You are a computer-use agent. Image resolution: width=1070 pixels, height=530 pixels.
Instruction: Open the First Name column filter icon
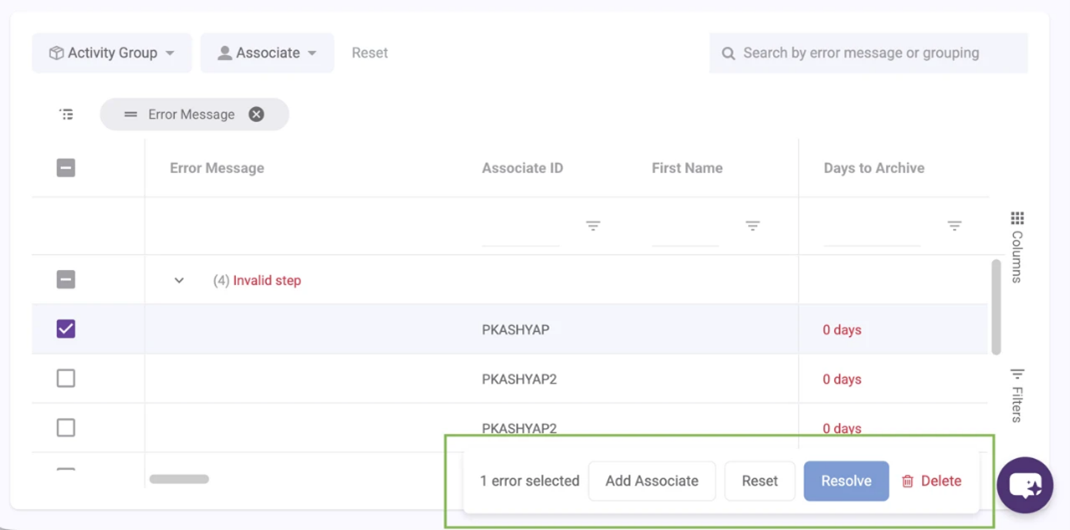click(752, 226)
